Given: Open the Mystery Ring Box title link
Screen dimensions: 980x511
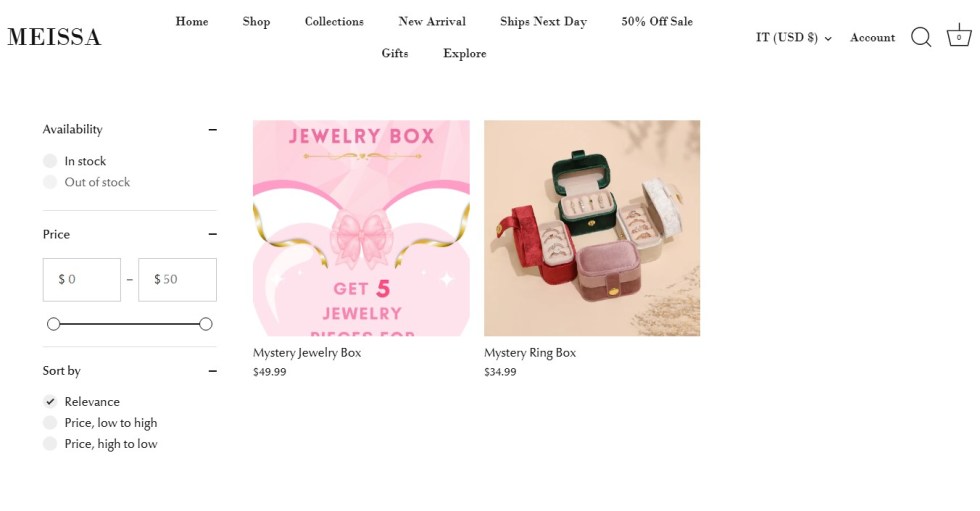Looking at the screenshot, I should [529, 352].
